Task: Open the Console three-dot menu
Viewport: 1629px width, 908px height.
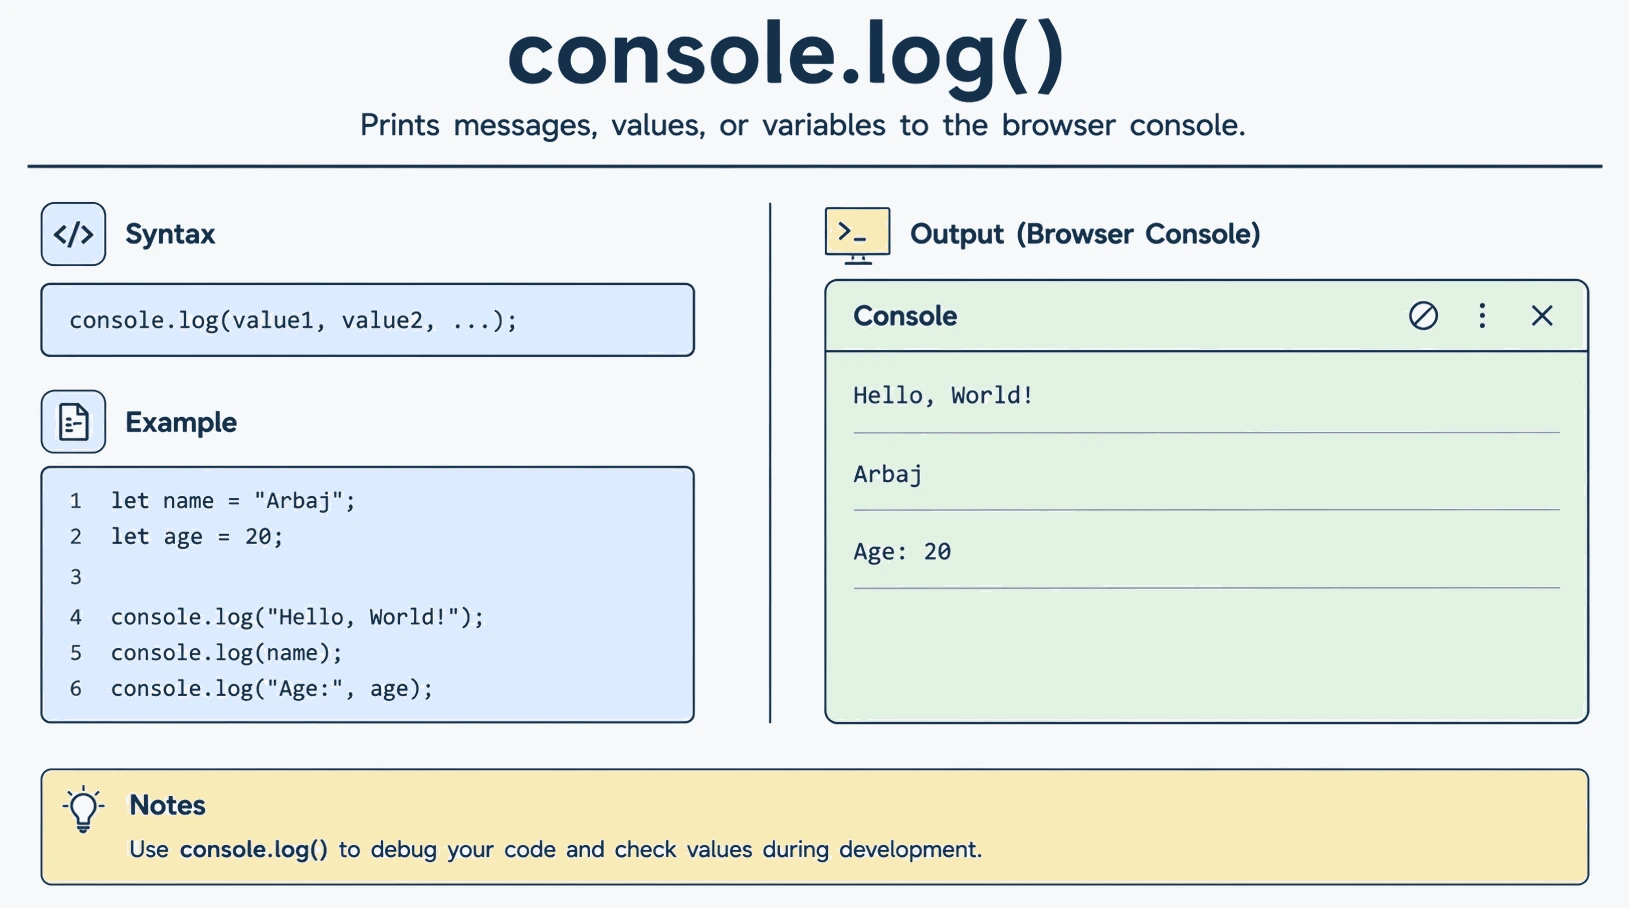Action: click(x=1482, y=316)
